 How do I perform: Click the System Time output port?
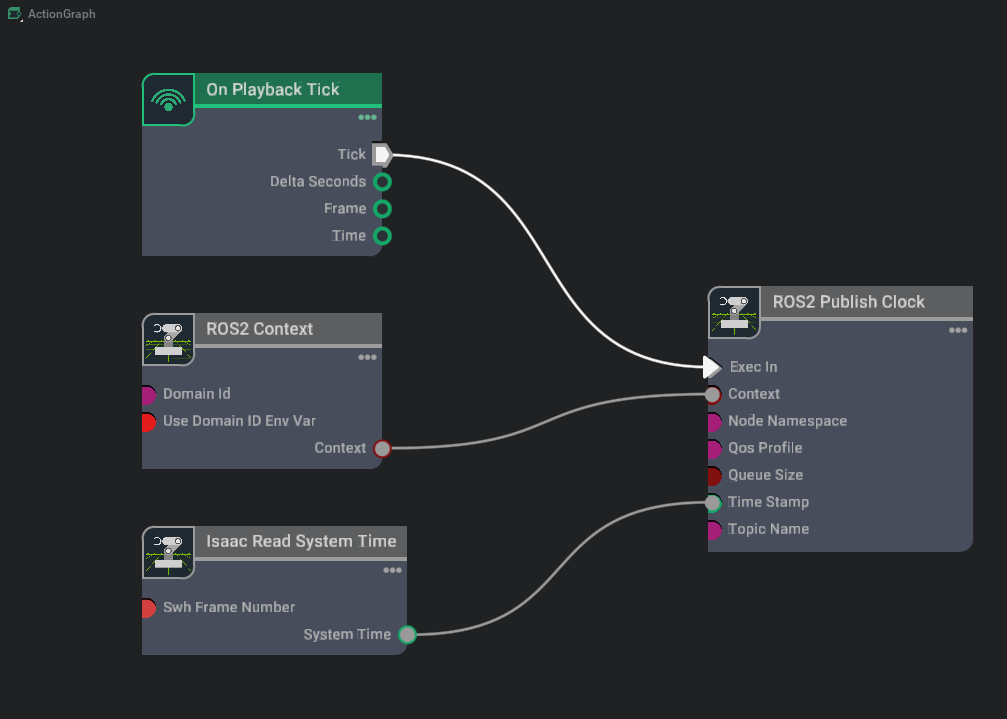coord(407,635)
